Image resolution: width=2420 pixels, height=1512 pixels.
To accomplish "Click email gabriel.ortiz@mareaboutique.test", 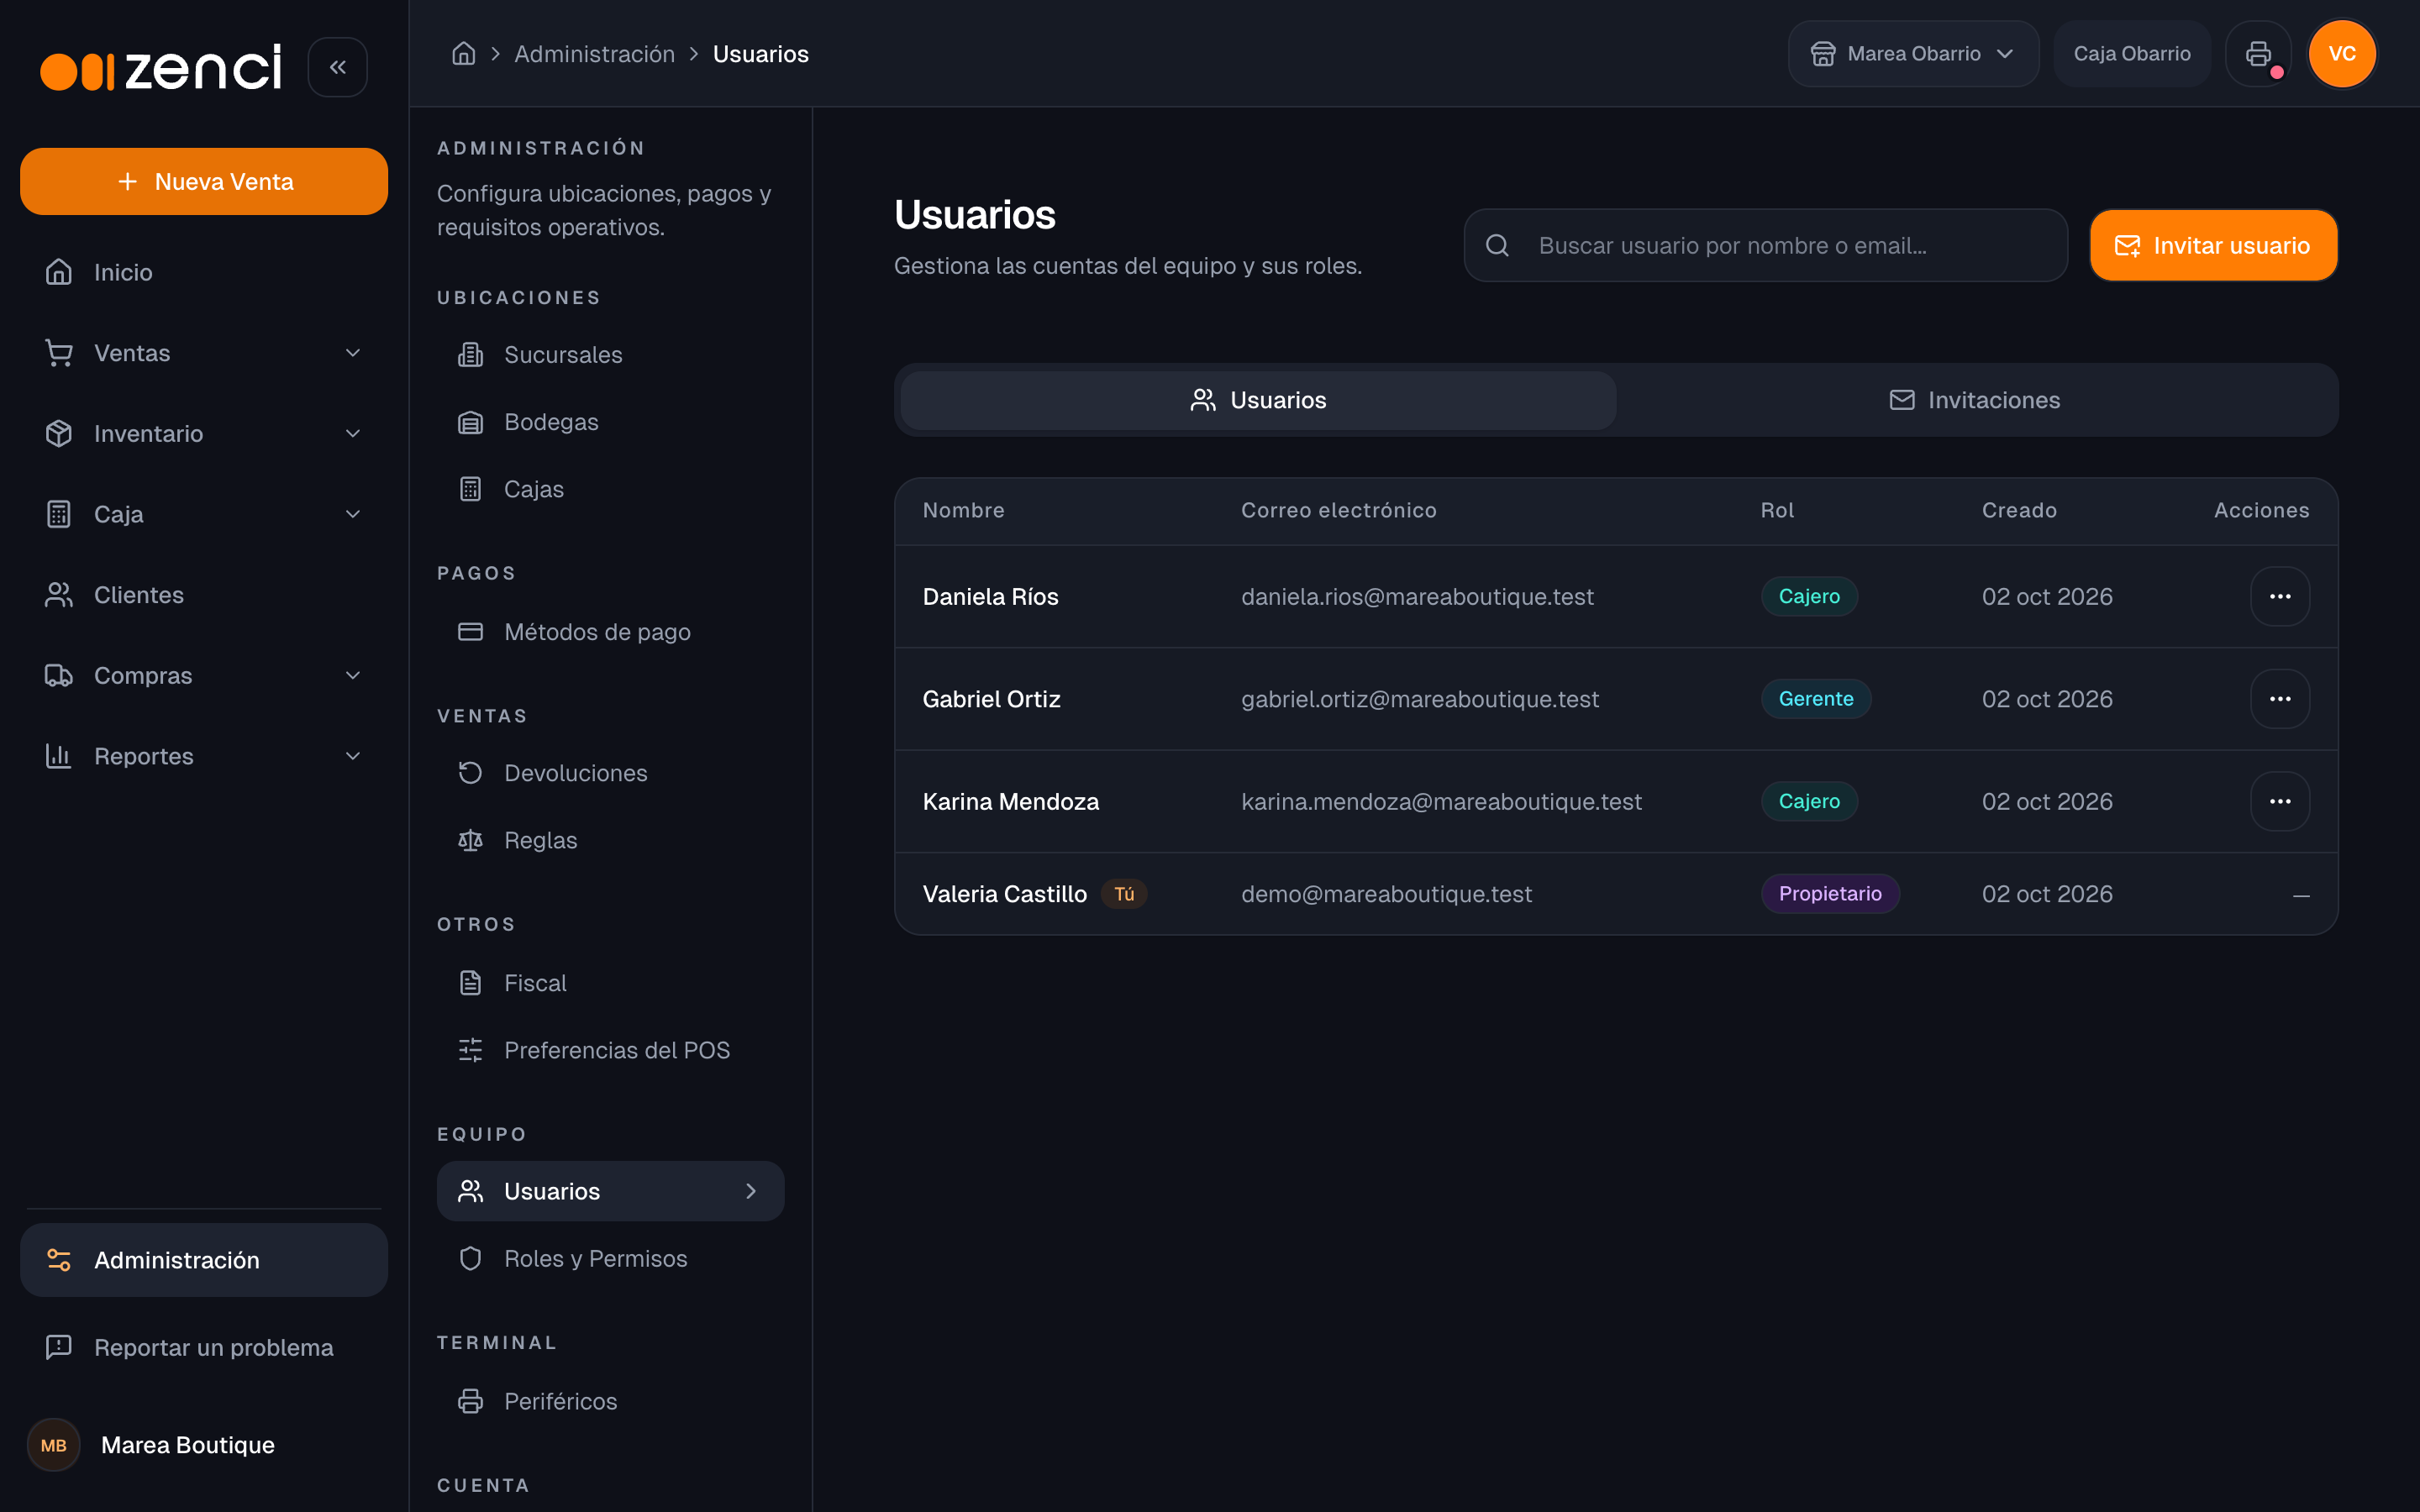I will point(1419,699).
